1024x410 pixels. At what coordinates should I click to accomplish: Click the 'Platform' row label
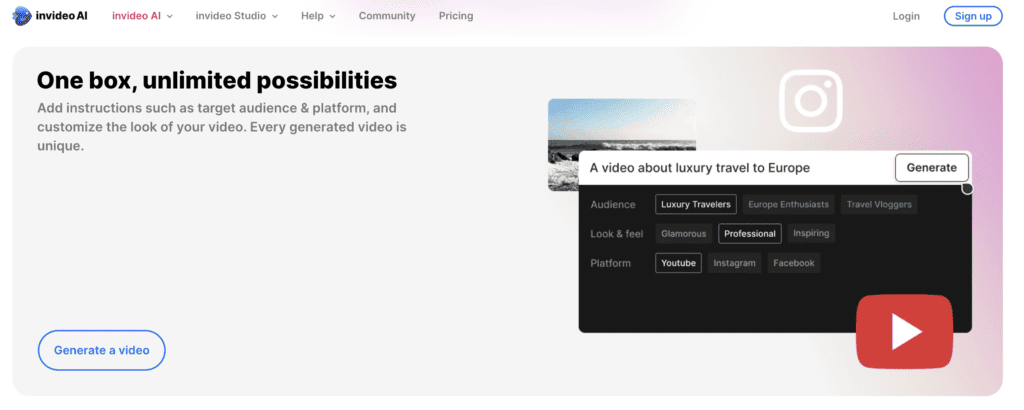tap(611, 263)
